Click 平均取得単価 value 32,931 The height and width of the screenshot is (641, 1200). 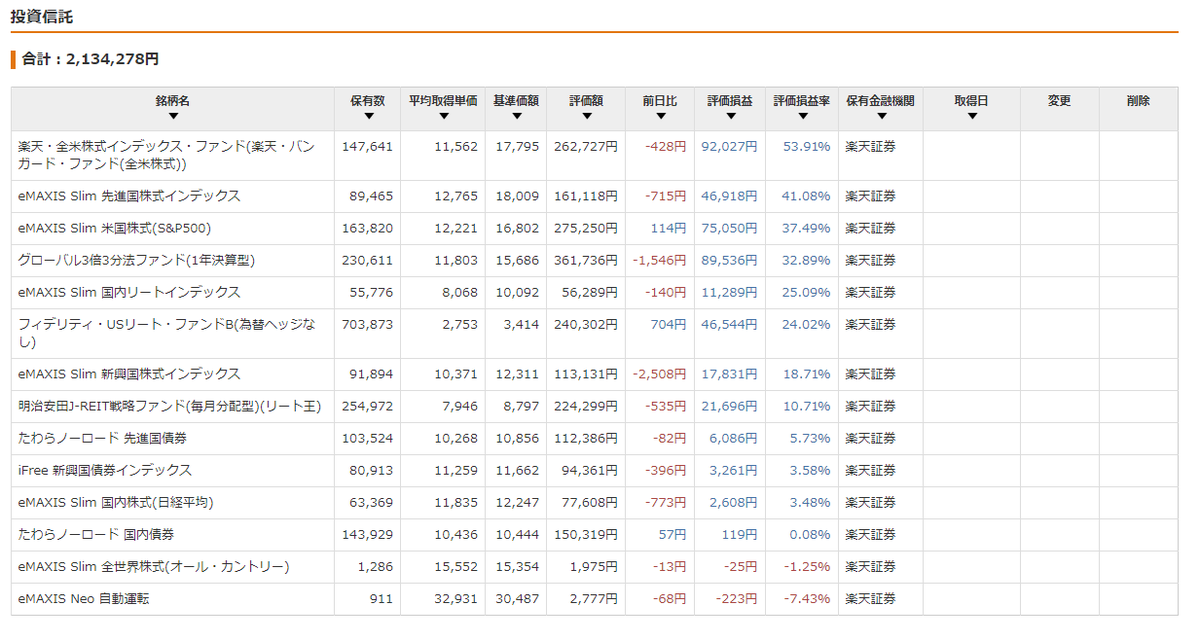tap(456, 598)
